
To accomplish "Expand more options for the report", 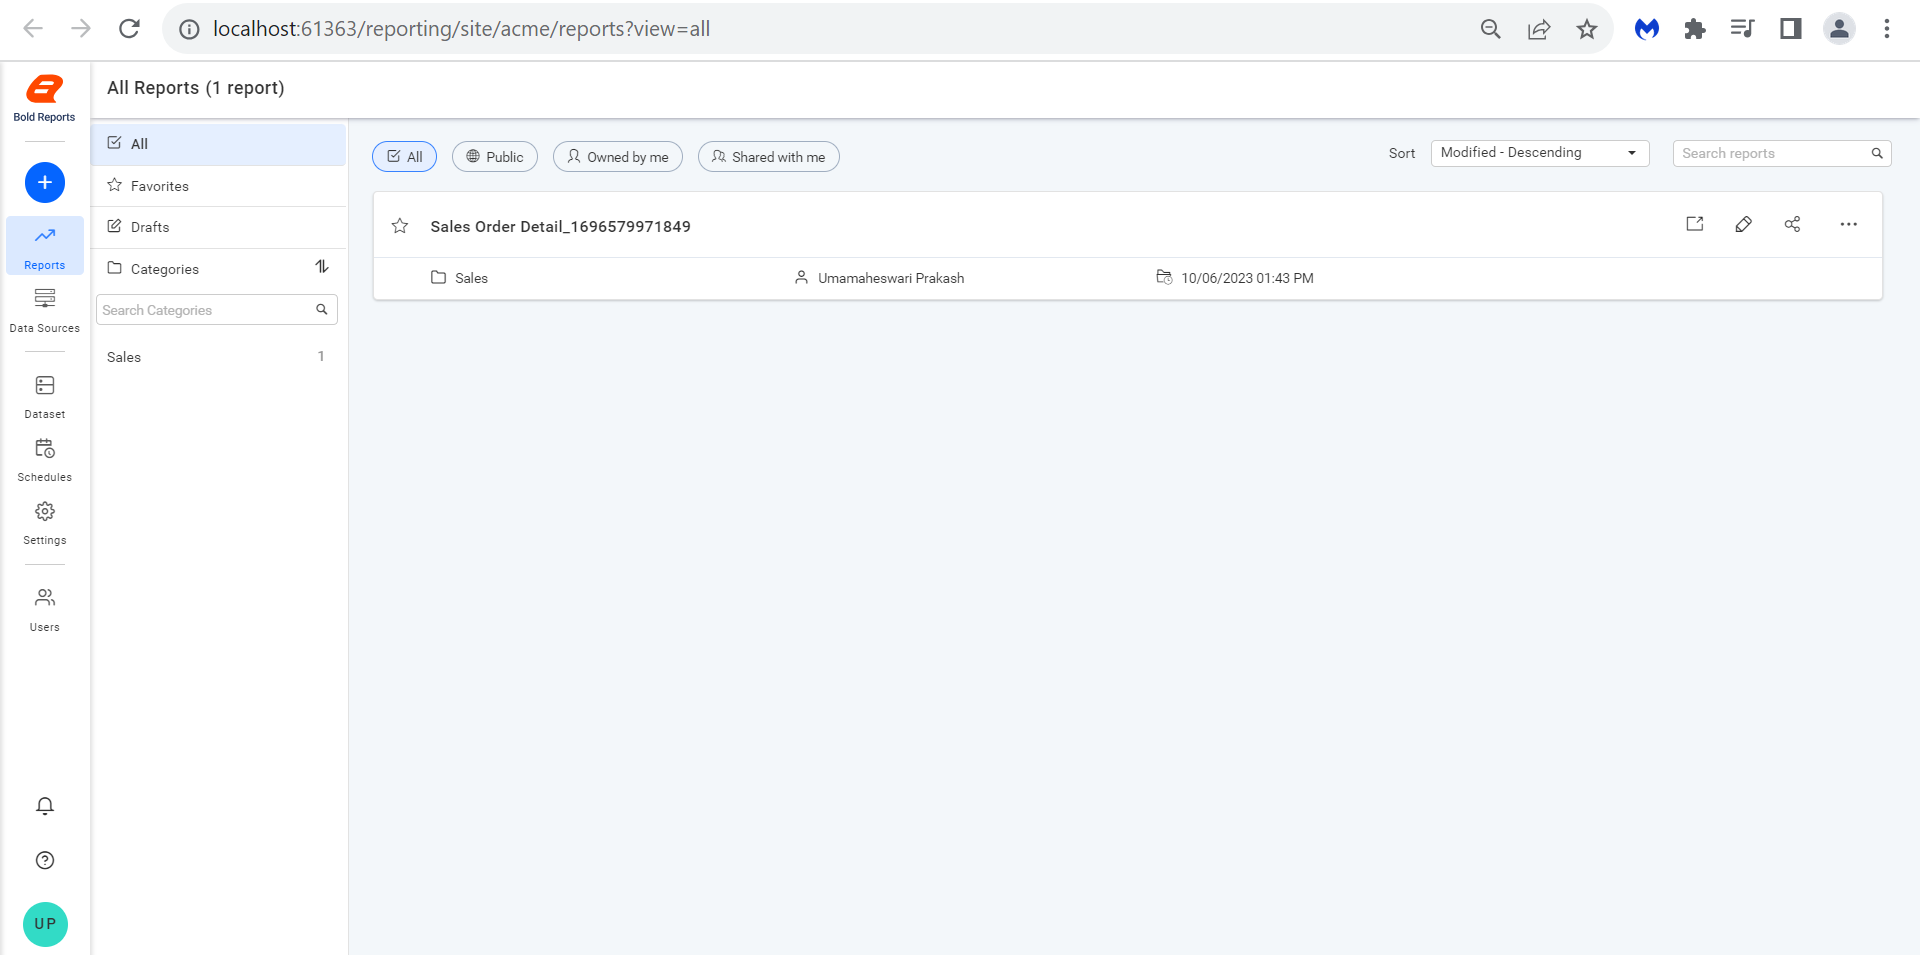I will [x=1848, y=224].
